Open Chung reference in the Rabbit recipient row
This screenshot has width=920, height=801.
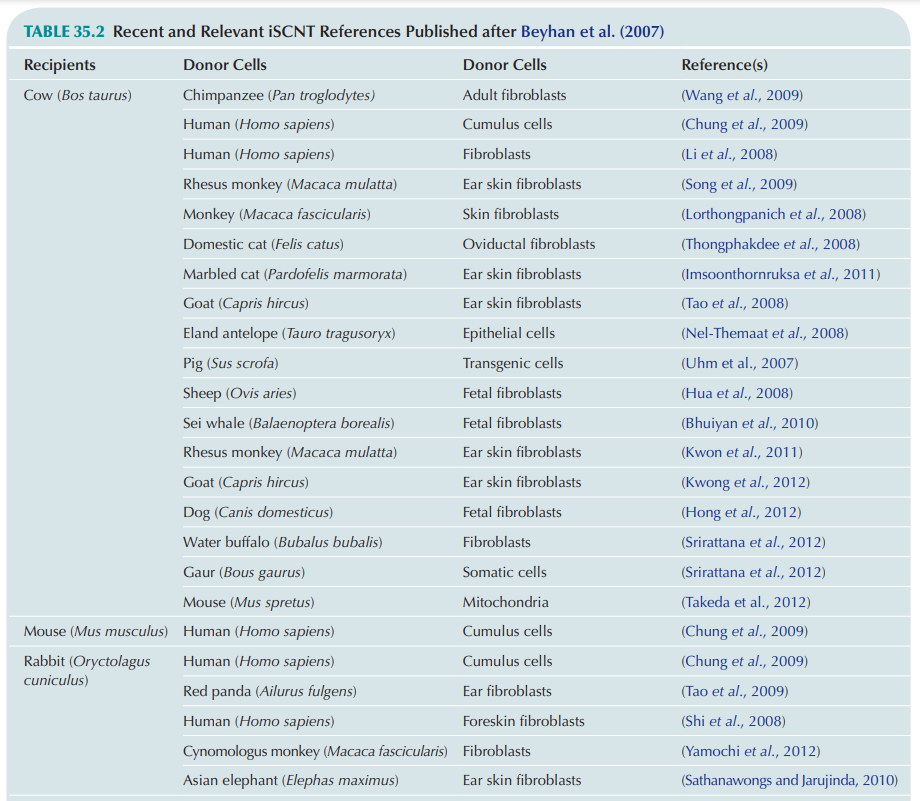click(745, 661)
